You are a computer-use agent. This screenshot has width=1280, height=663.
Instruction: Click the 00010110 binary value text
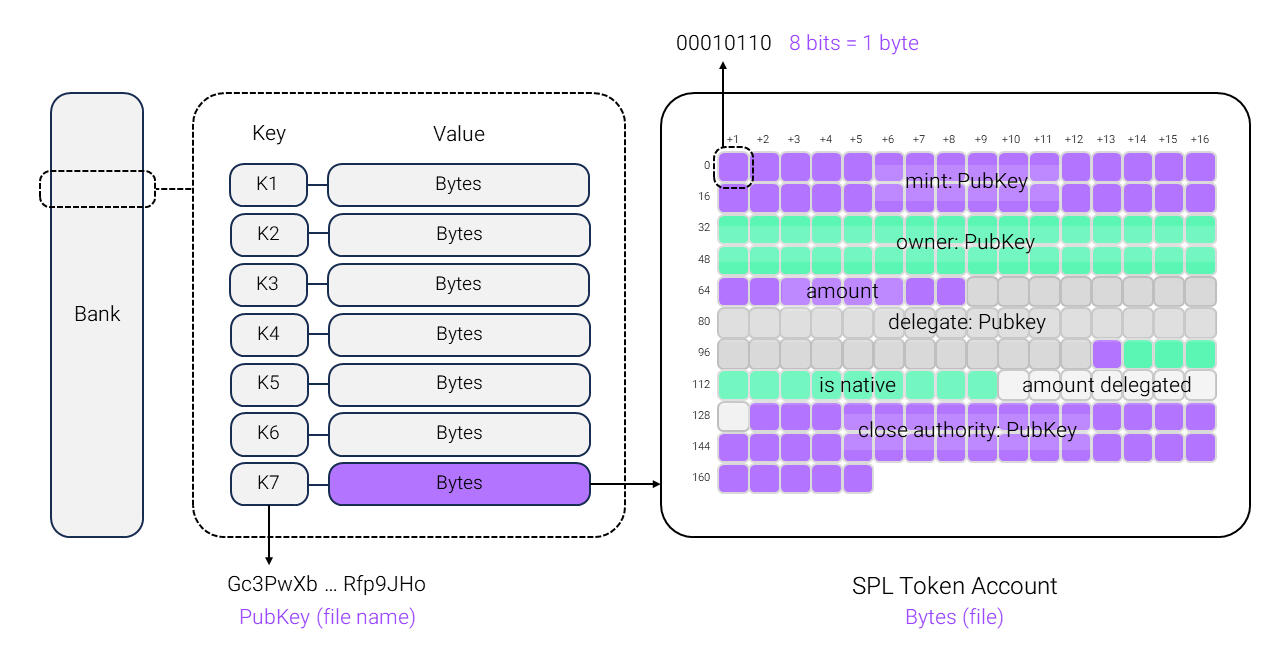pyautogui.click(x=724, y=43)
